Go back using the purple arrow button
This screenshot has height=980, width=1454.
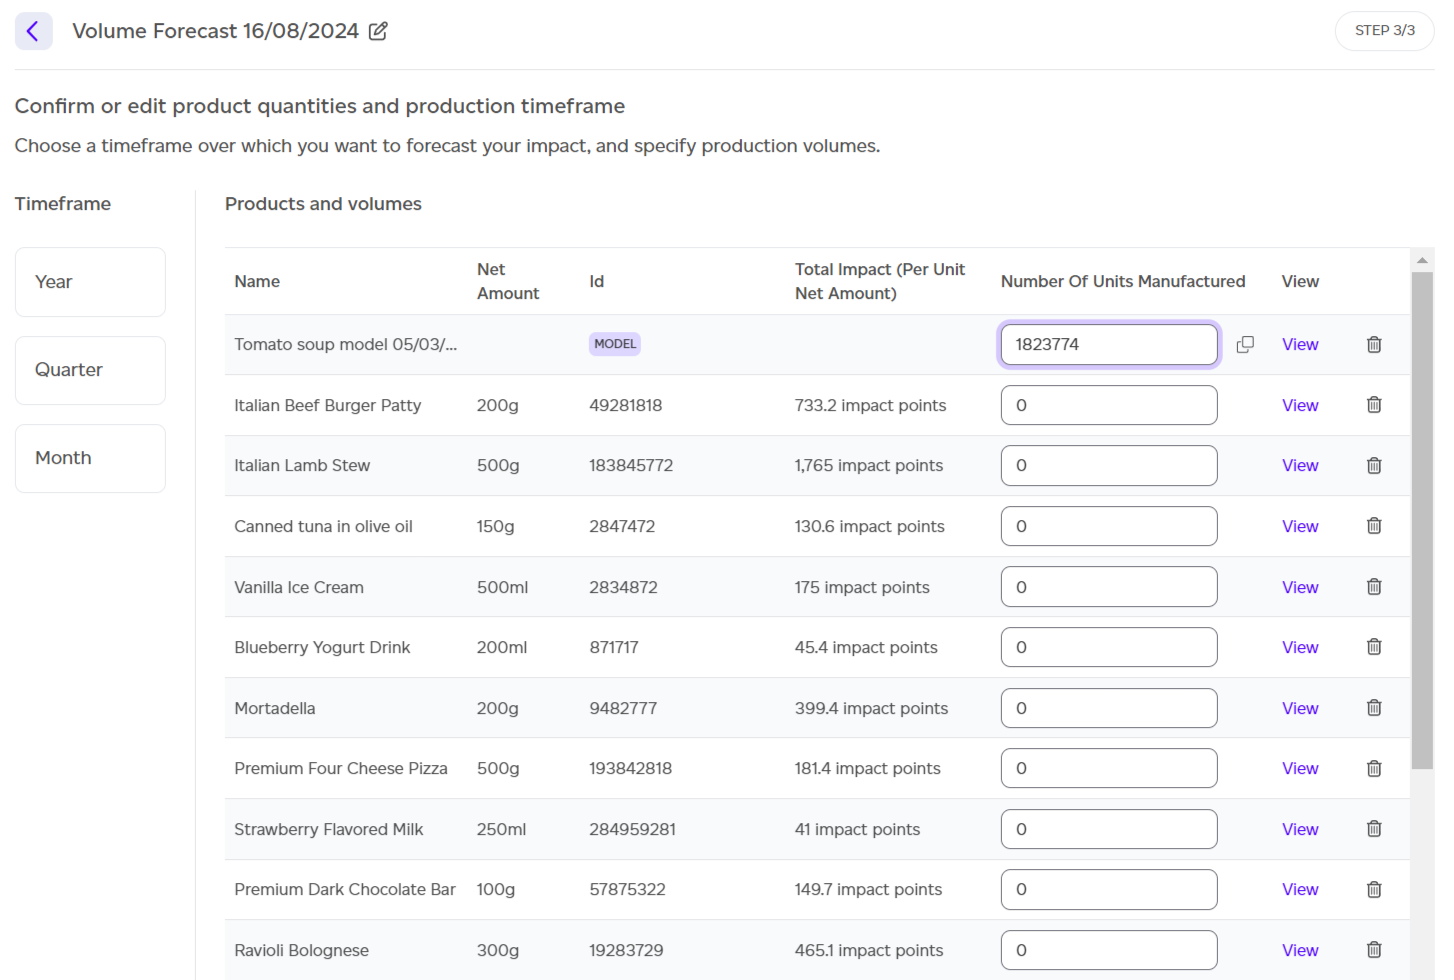click(33, 31)
